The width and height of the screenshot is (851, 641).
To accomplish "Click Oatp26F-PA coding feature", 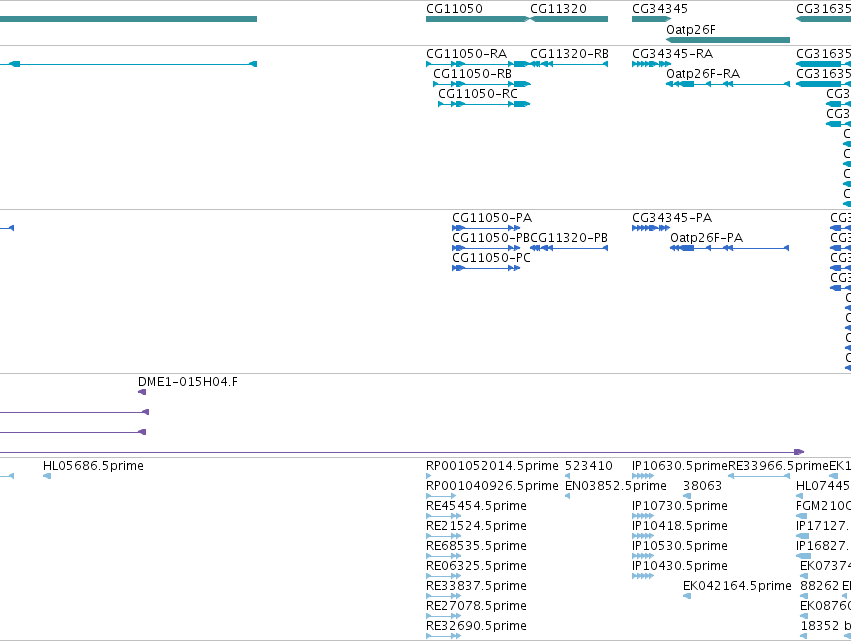I will click(x=729, y=248).
